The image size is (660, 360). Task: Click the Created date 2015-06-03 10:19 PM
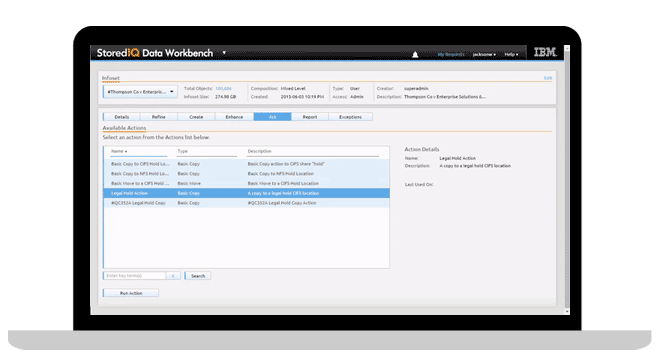(302, 97)
